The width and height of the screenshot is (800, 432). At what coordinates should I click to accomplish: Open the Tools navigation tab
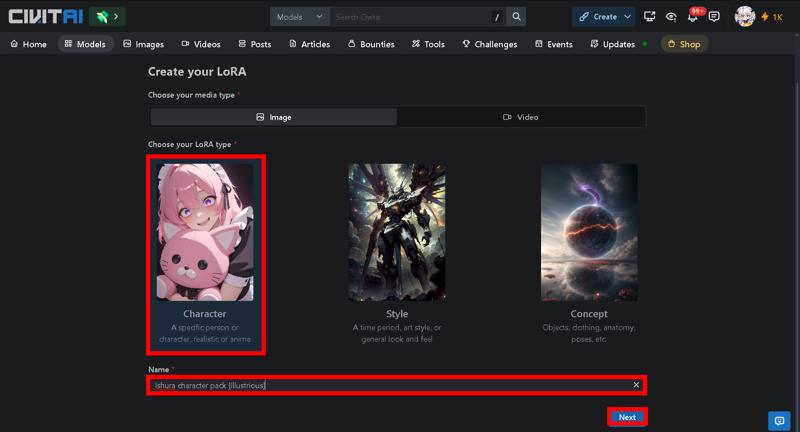(428, 44)
